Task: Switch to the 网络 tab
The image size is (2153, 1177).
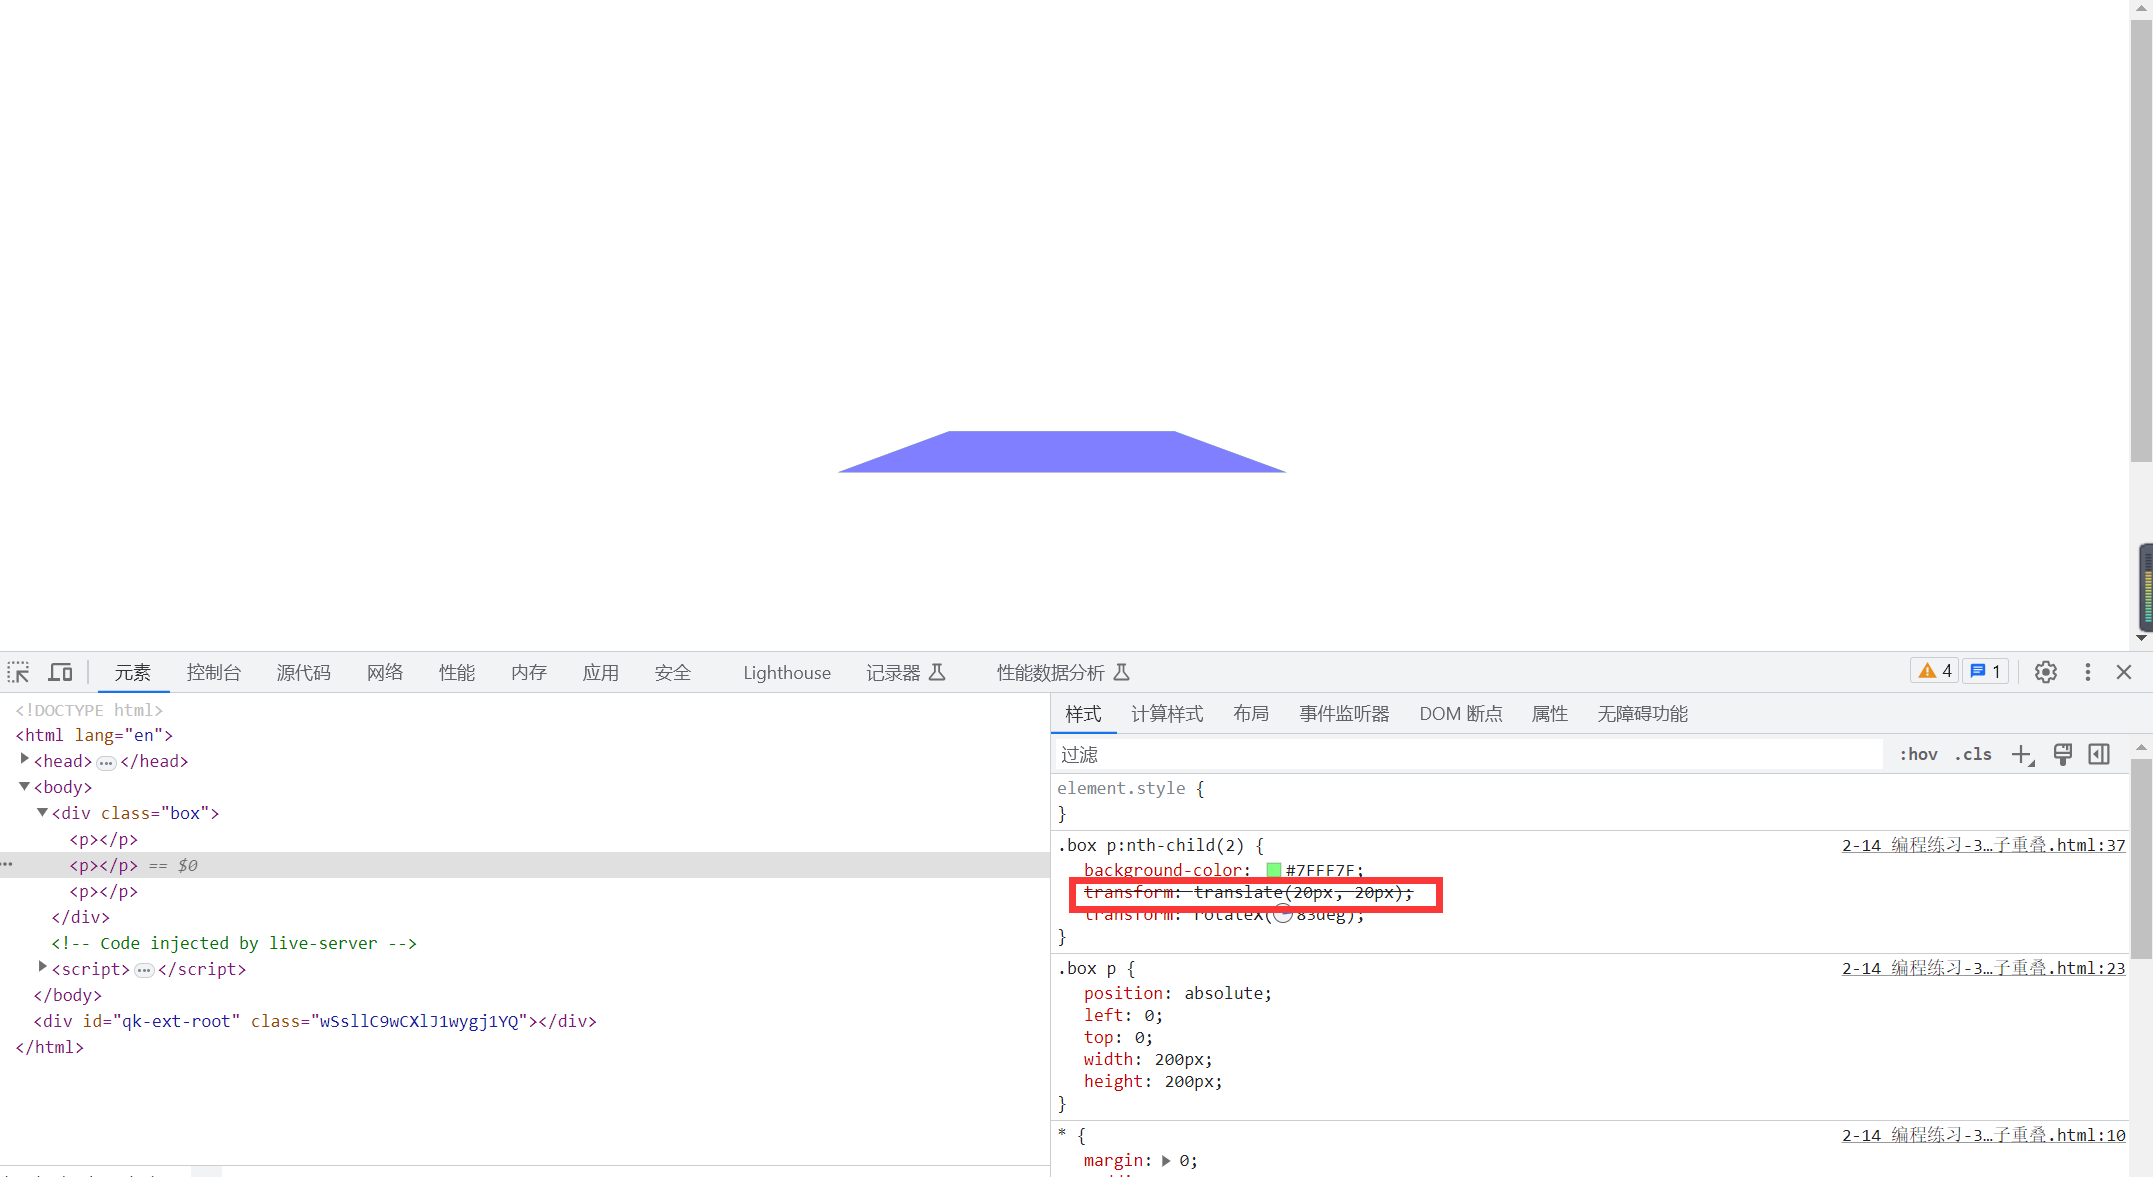Action: [385, 672]
